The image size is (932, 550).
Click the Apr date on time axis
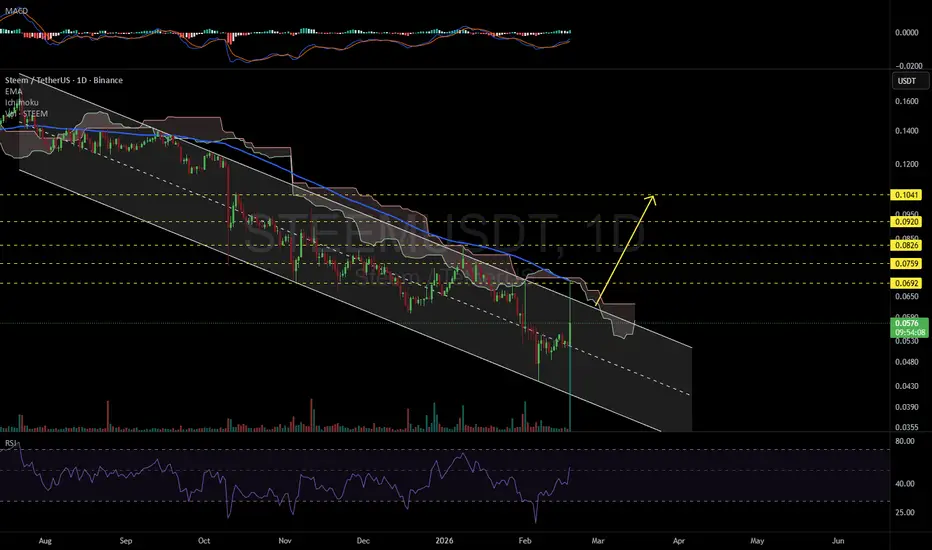click(x=679, y=541)
